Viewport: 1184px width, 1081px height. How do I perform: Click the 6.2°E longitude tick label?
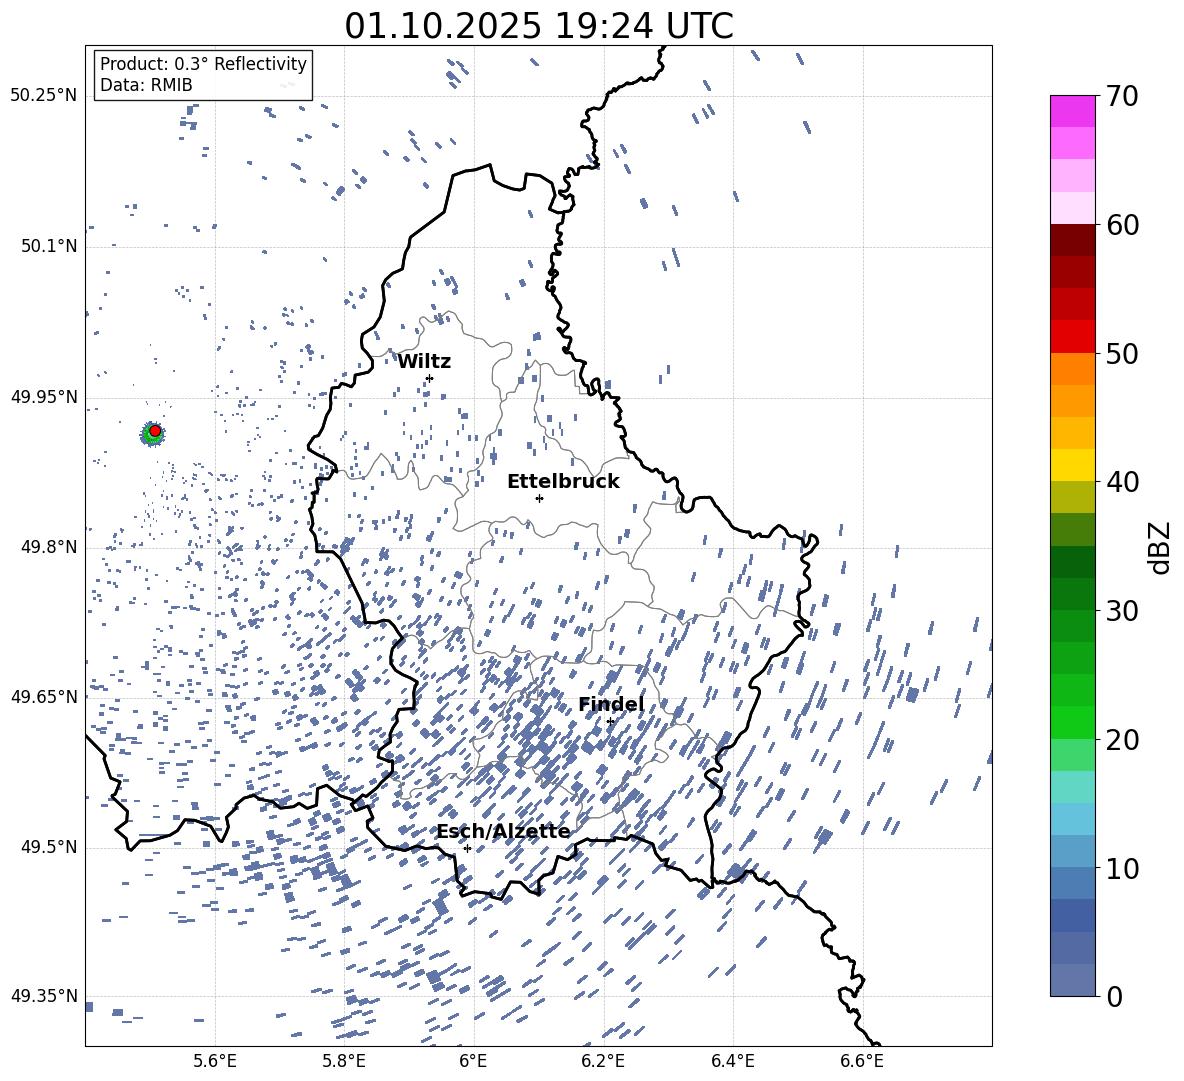click(x=603, y=1060)
